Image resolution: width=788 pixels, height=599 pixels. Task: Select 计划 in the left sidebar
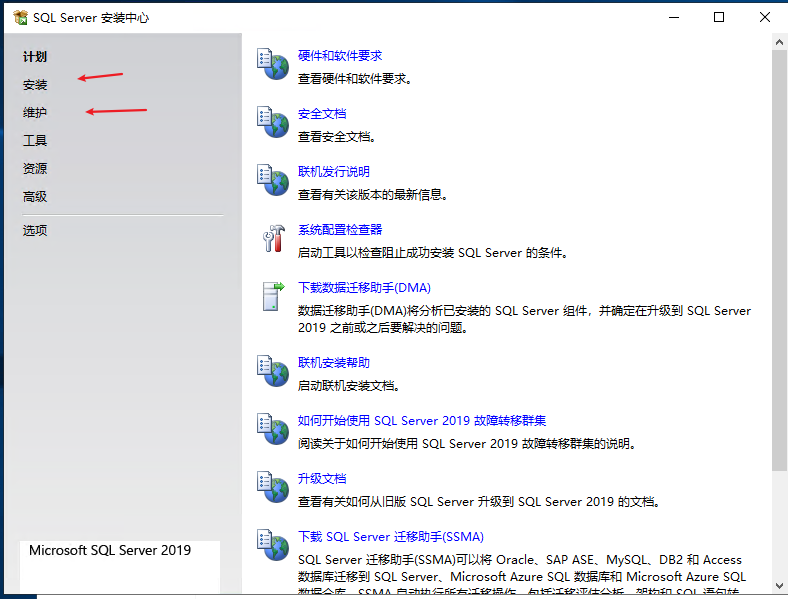point(35,57)
